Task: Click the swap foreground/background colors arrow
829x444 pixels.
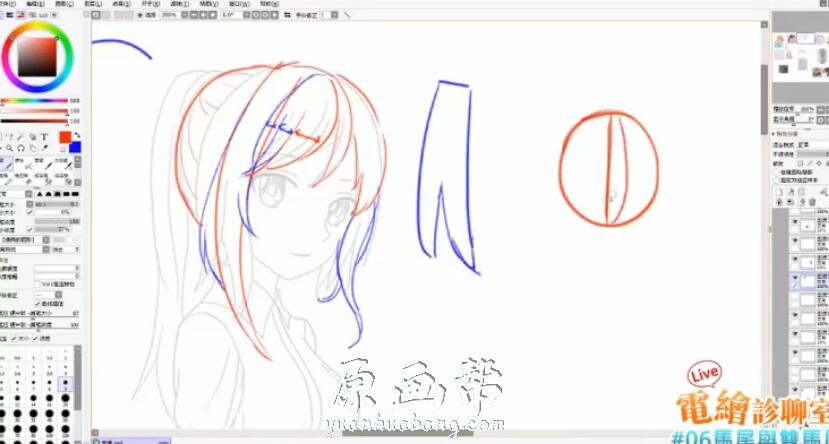Action: click(78, 136)
